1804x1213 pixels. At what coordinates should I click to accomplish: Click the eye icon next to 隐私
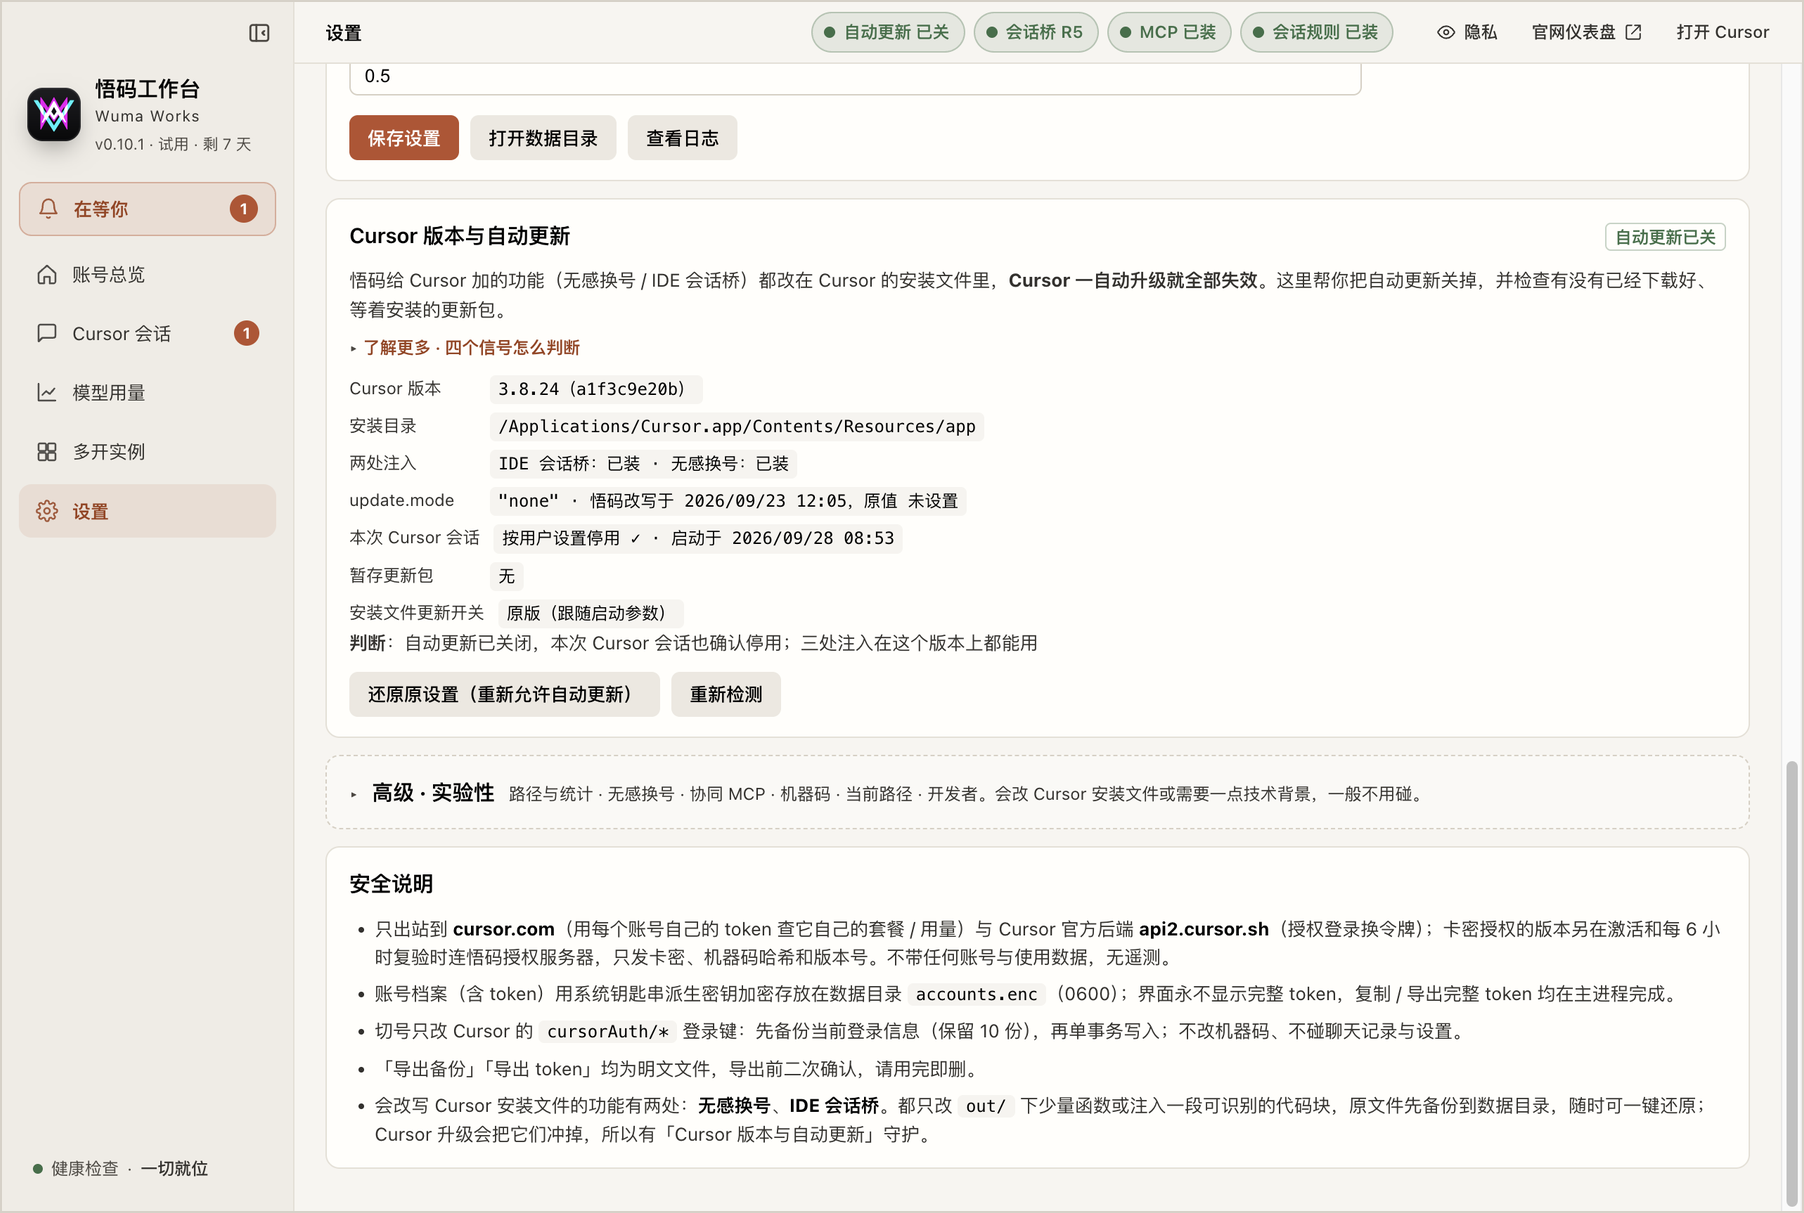tap(1446, 32)
